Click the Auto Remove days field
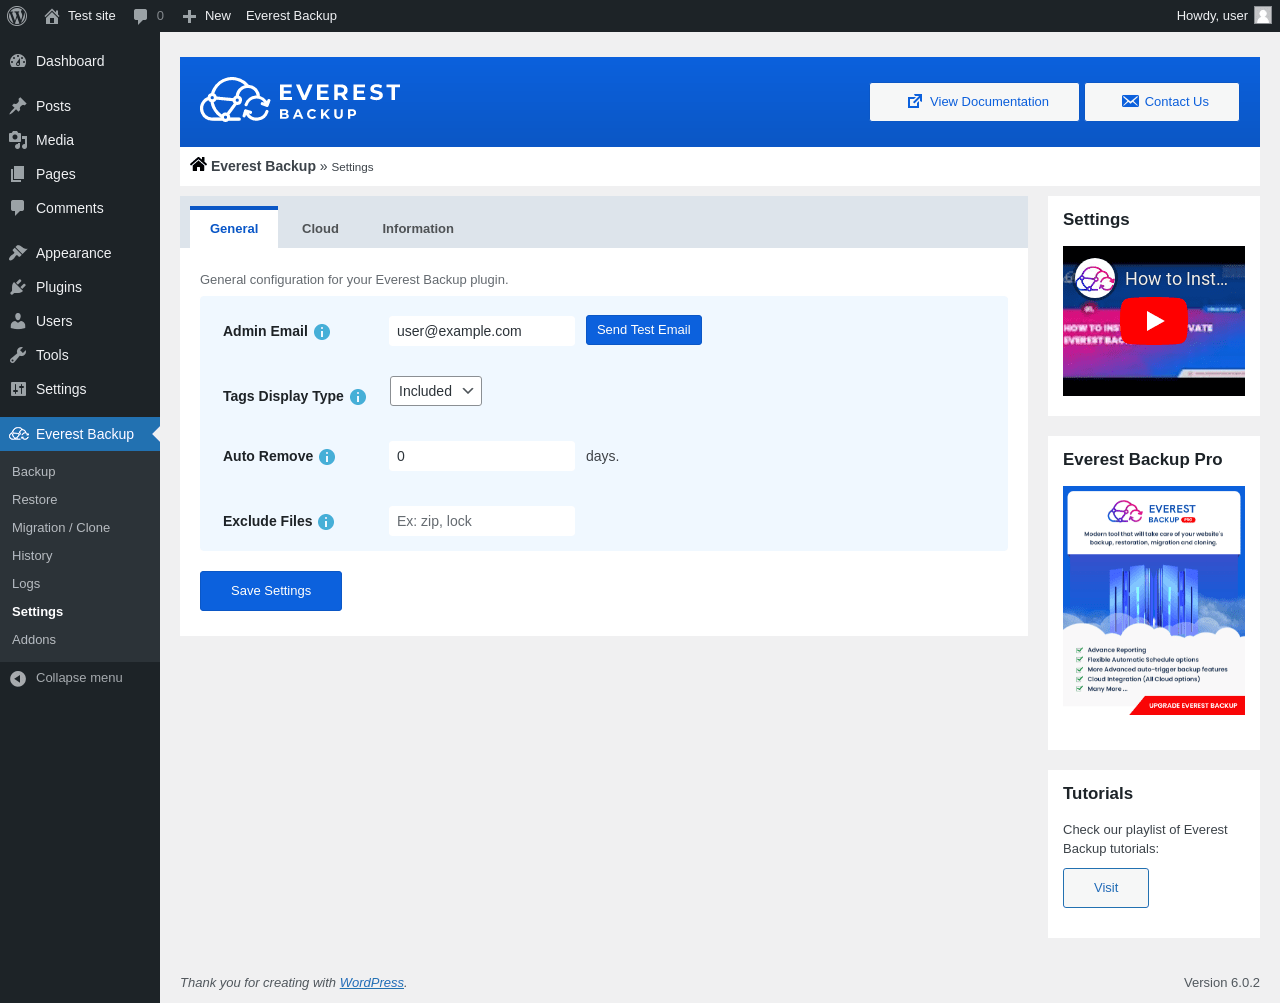This screenshot has height=1003, width=1280. [482, 456]
